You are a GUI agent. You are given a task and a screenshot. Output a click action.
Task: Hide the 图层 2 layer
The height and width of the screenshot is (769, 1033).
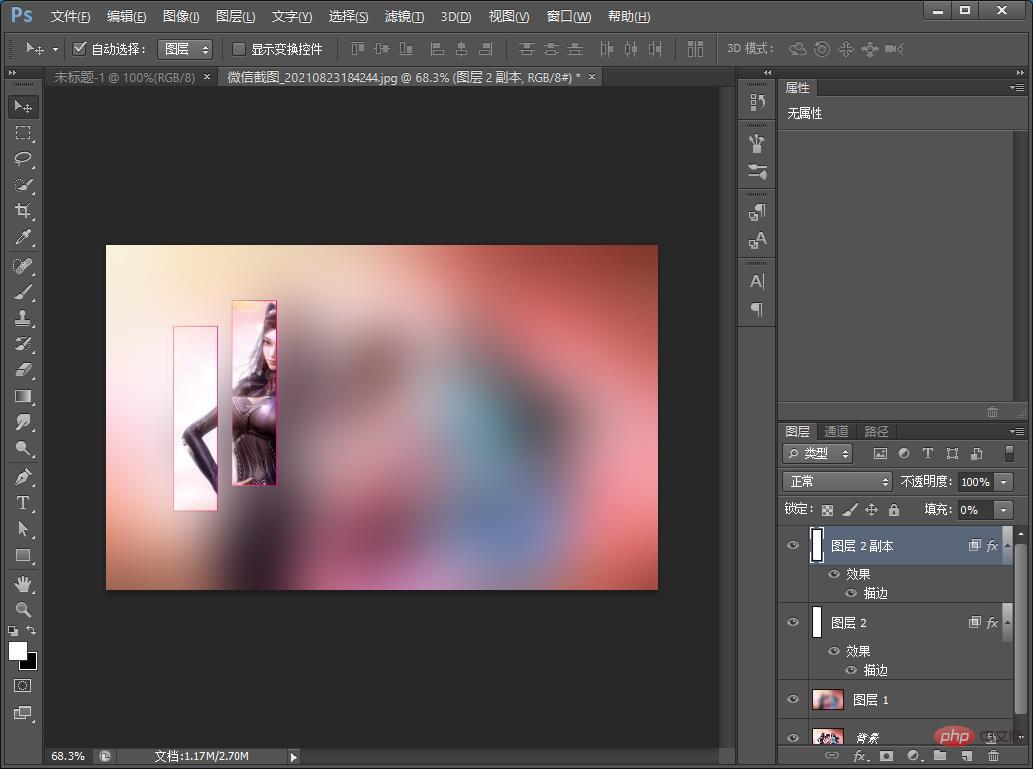[x=793, y=622]
